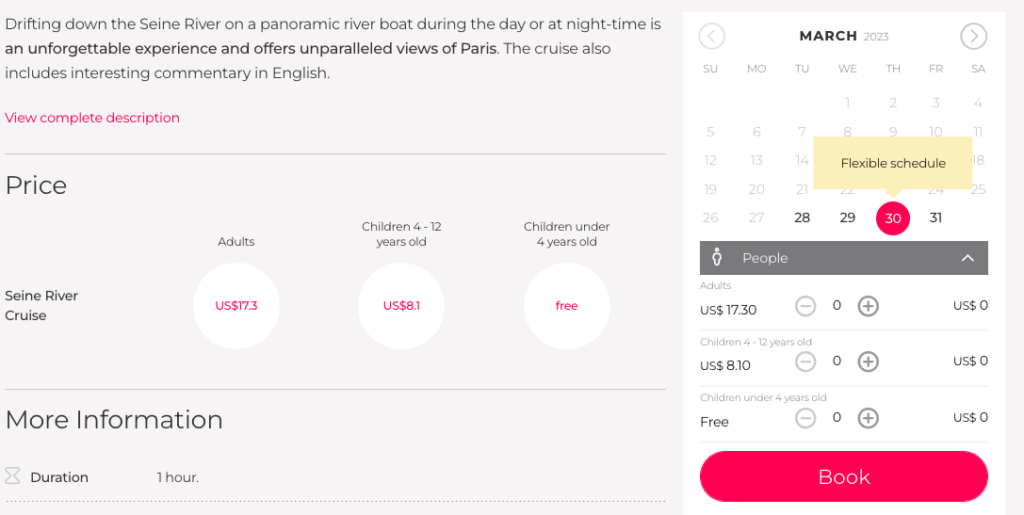Image resolution: width=1024 pixels, height=515 pixels.
Task: Increase Adults ticket count
Action: point(868,306)
